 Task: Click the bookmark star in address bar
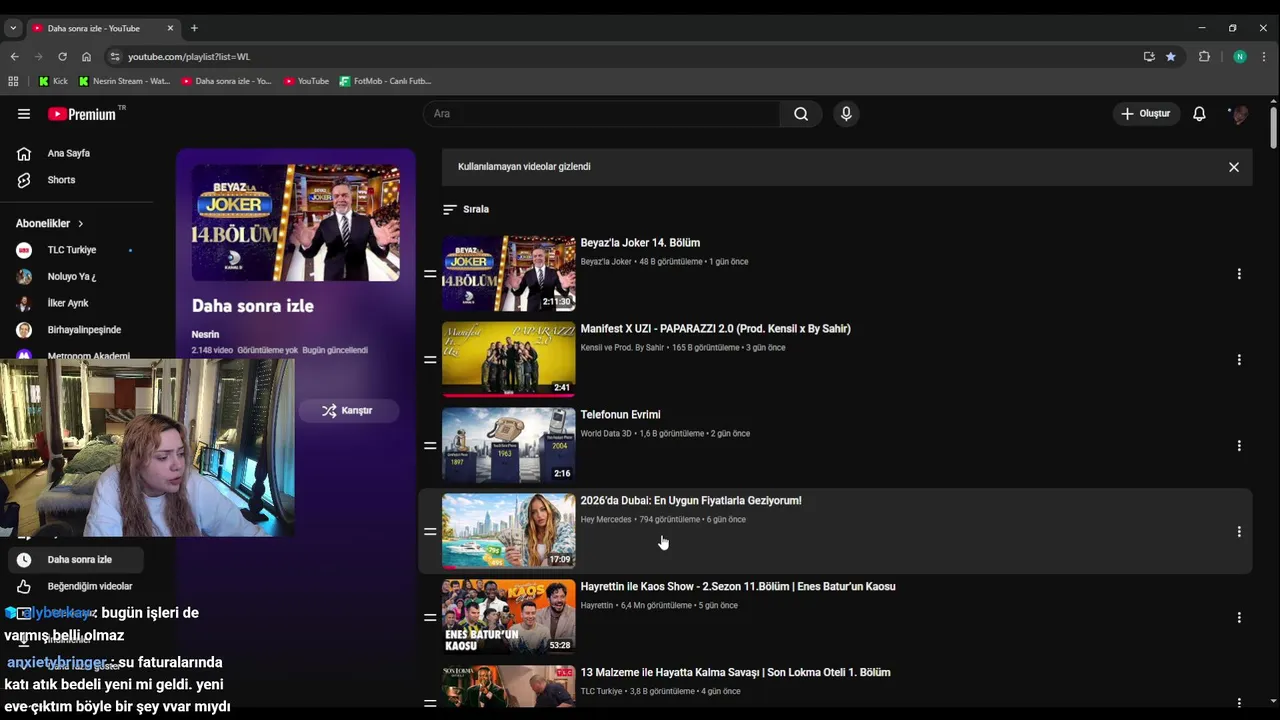pyautogui.click(x=1171, y=57)
